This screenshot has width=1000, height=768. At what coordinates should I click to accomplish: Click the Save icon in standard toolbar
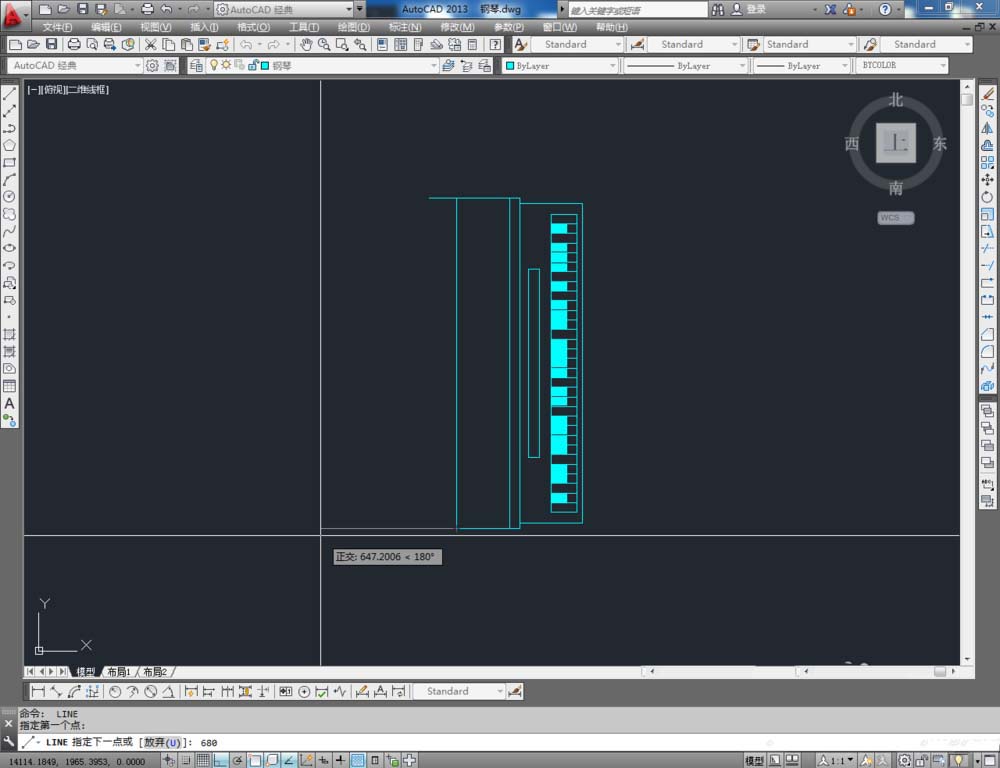click(52, 44)
